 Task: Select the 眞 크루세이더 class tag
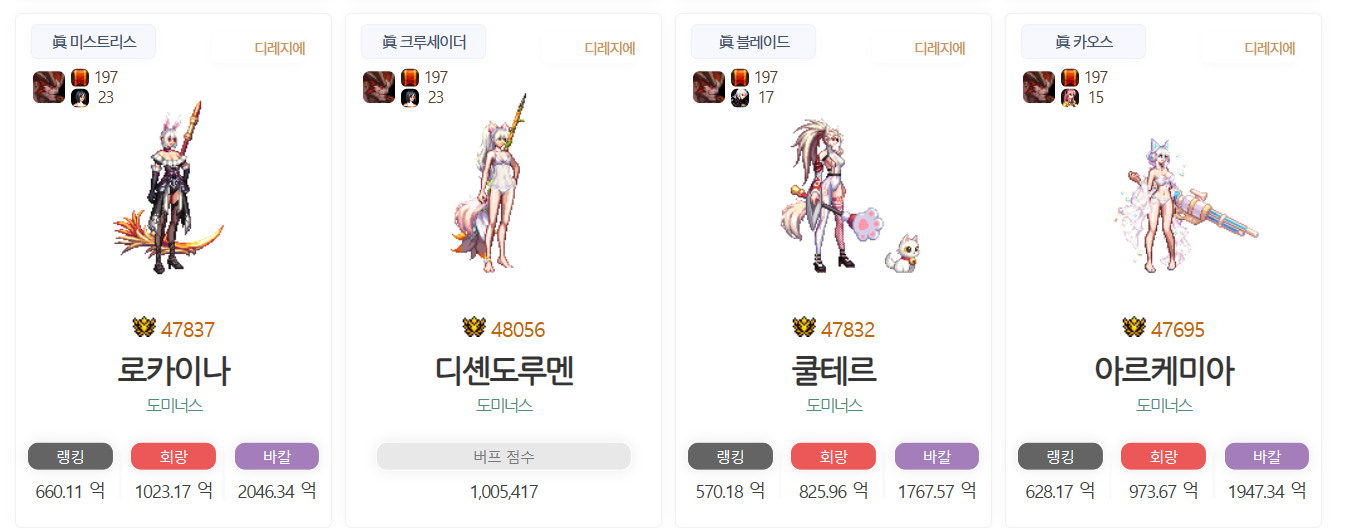click(x=423, y=42)
